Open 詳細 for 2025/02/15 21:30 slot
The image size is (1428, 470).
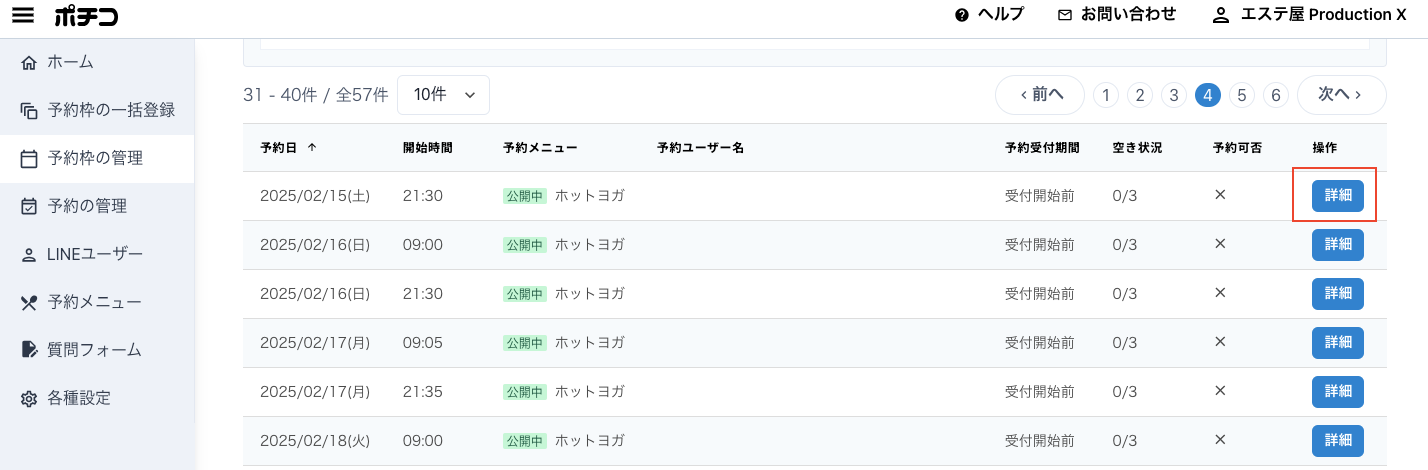(x=1338, y=196)
